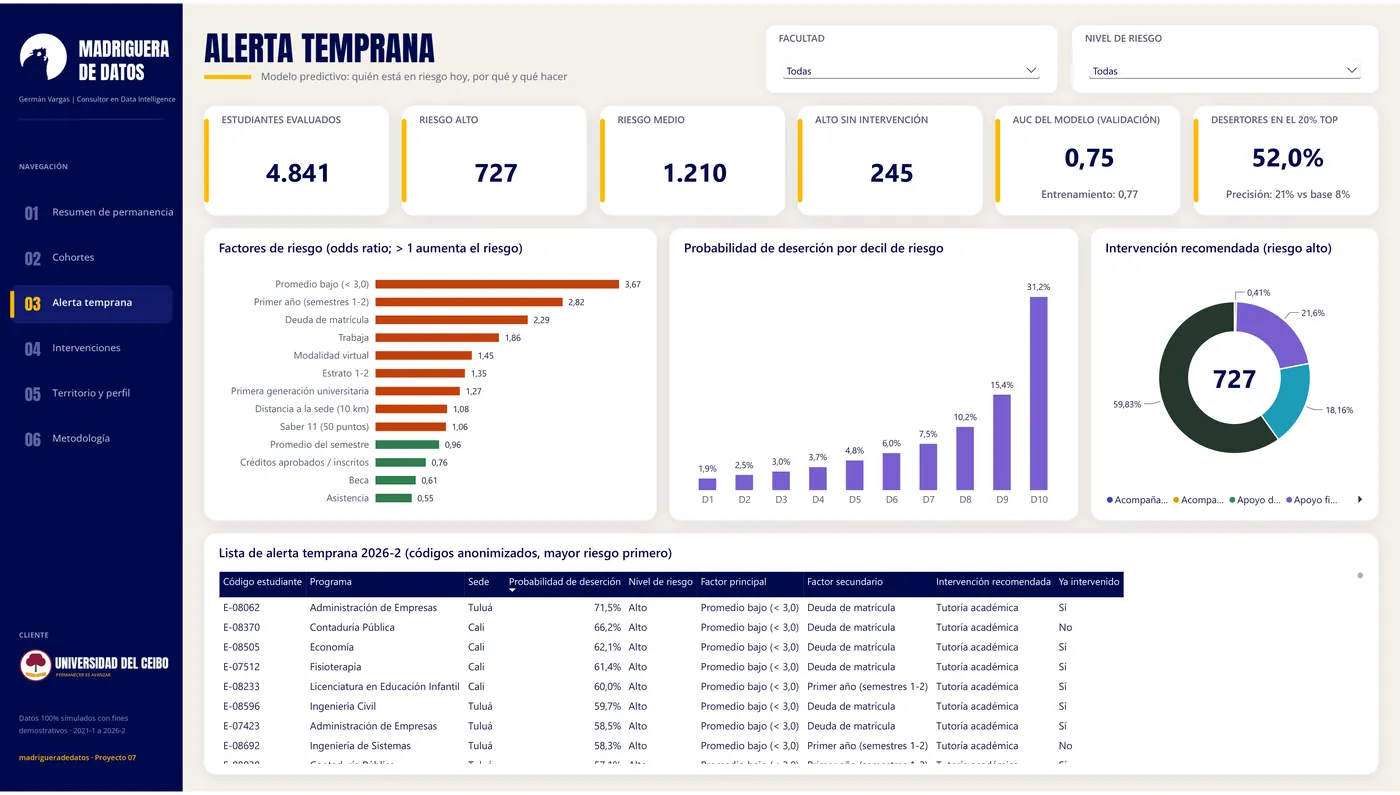Click the Universidad del Ceibo tree emblem
Viewport: 1400px width, 795px height.
click(35, 665)
